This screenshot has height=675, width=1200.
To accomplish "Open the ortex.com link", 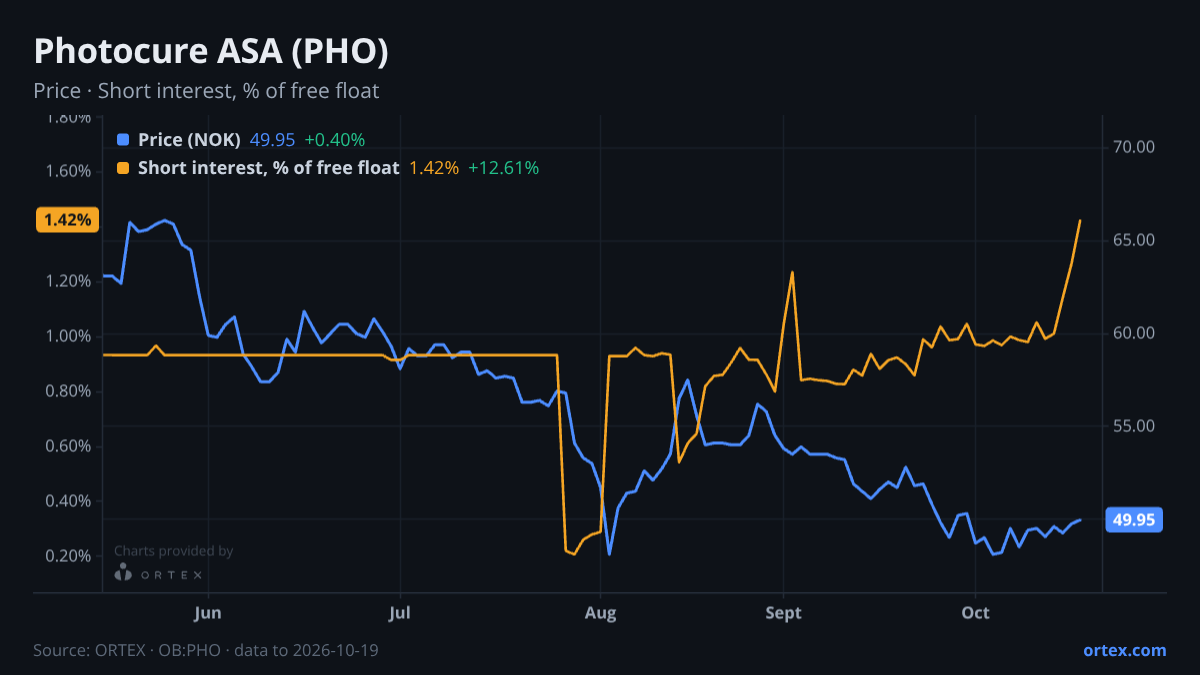I will click(1125, 650).
